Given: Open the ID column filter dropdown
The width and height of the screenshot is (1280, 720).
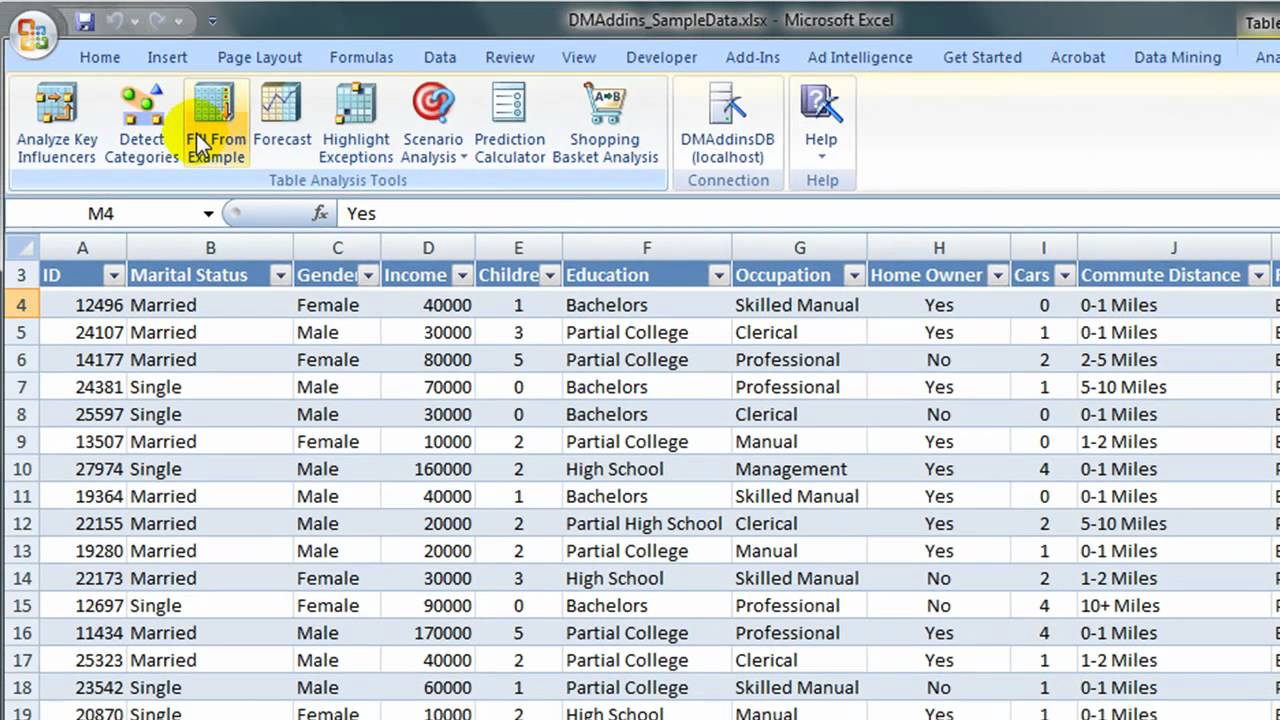Looking at the screenshot, I should point(114,275).
